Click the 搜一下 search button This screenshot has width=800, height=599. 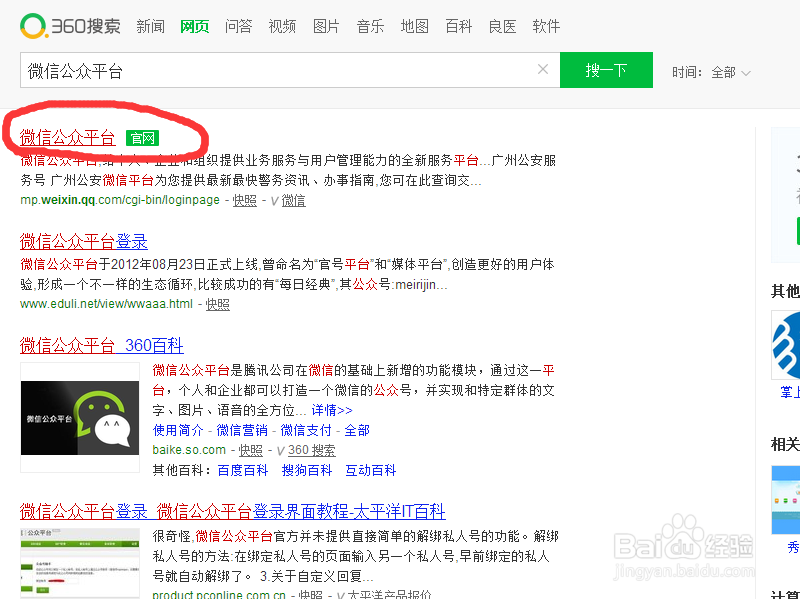[606, 70]
